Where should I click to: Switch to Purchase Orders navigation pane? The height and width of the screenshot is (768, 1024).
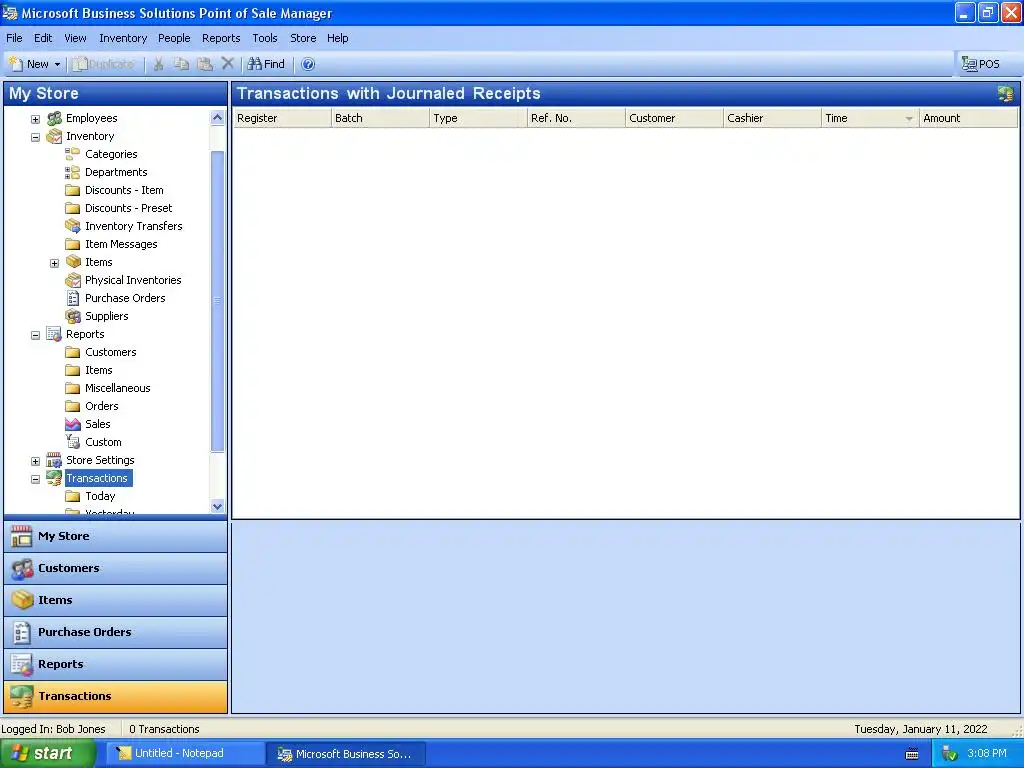(x=116, y=632)
